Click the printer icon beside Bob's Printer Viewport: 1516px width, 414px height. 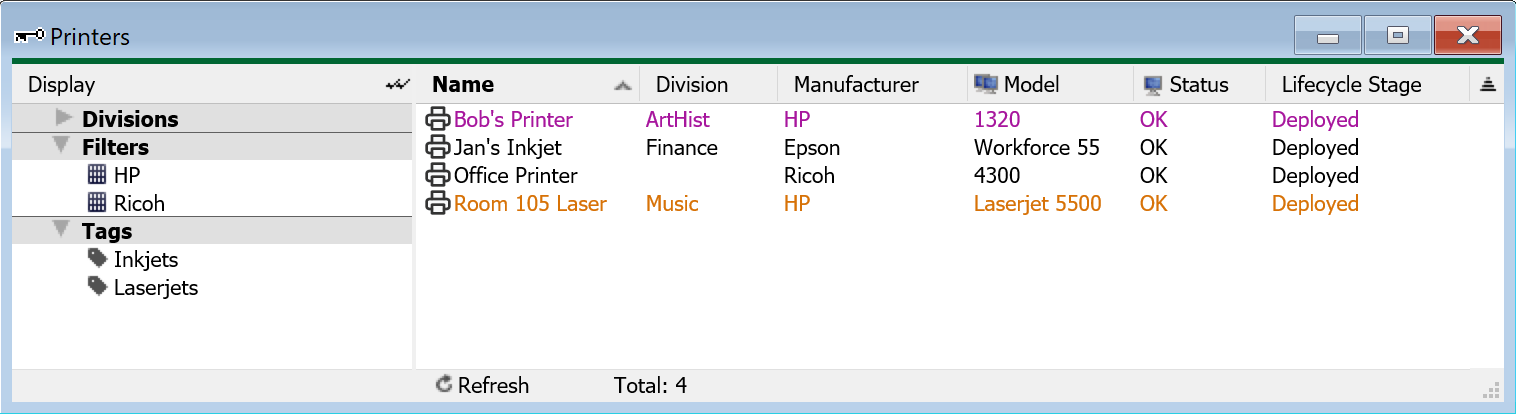pyautogui.click(x=438, y=120)
